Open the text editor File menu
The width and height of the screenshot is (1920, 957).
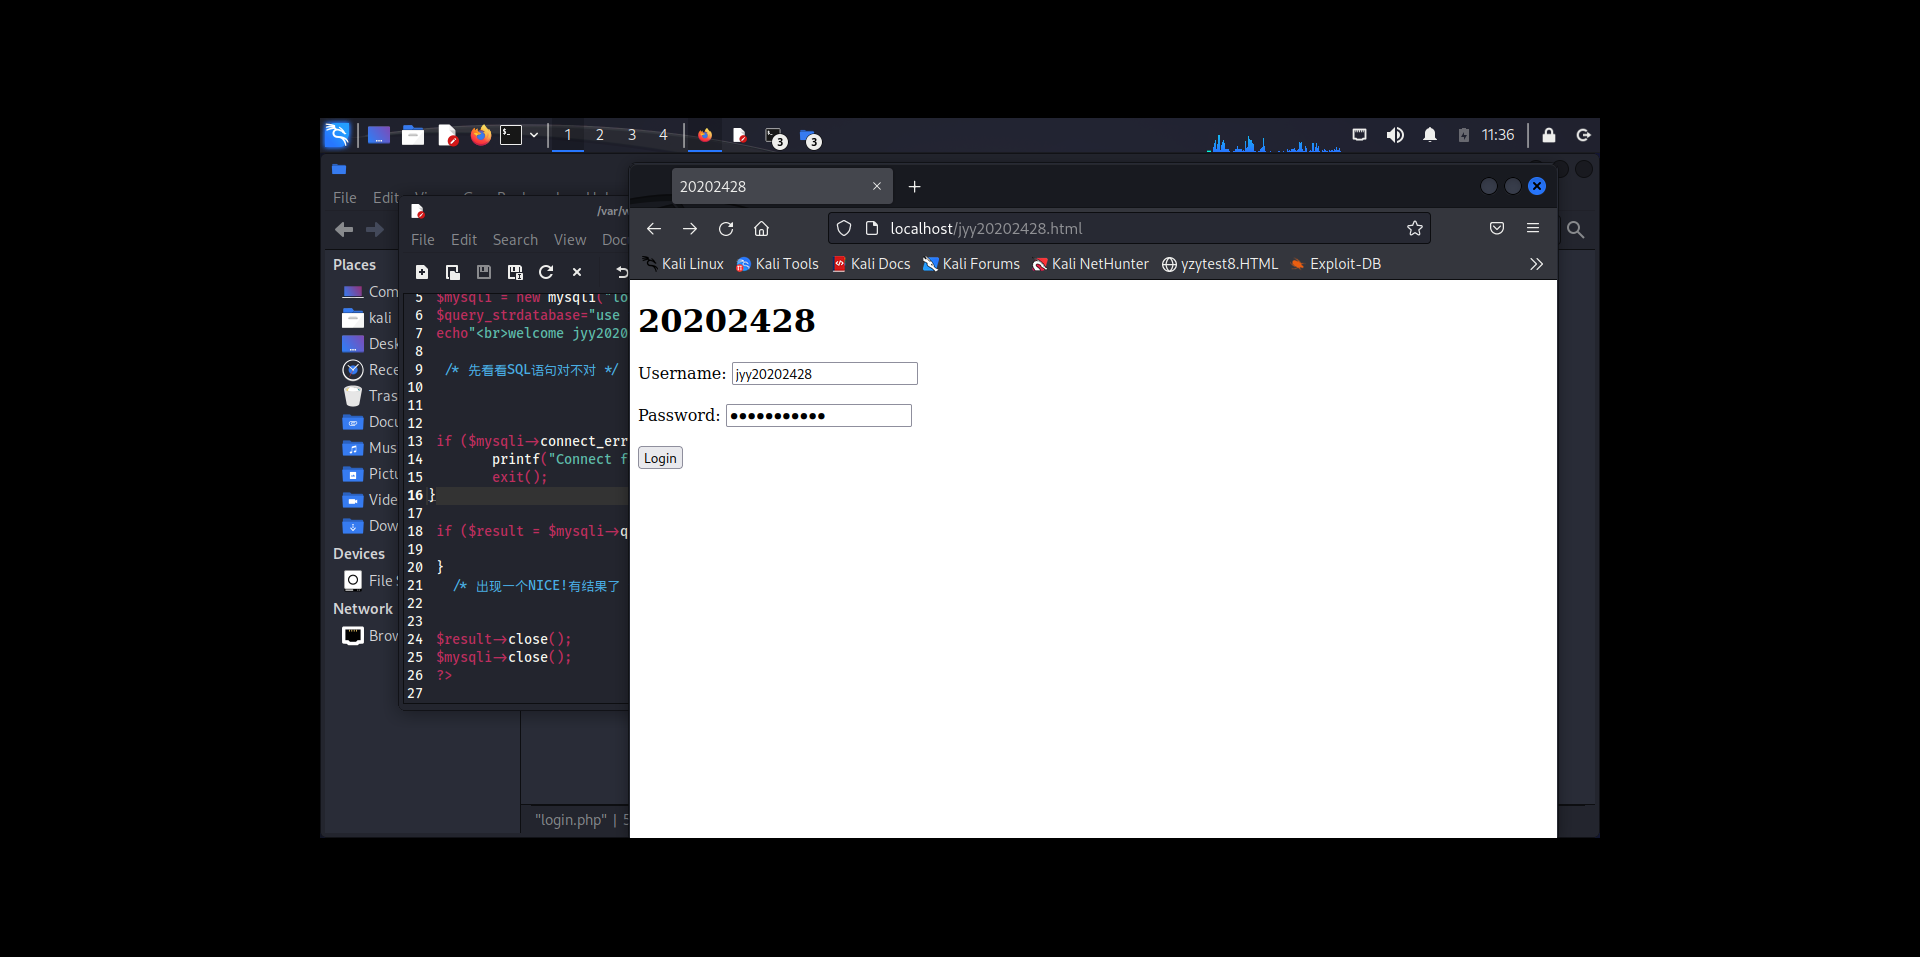coord(423,240)
